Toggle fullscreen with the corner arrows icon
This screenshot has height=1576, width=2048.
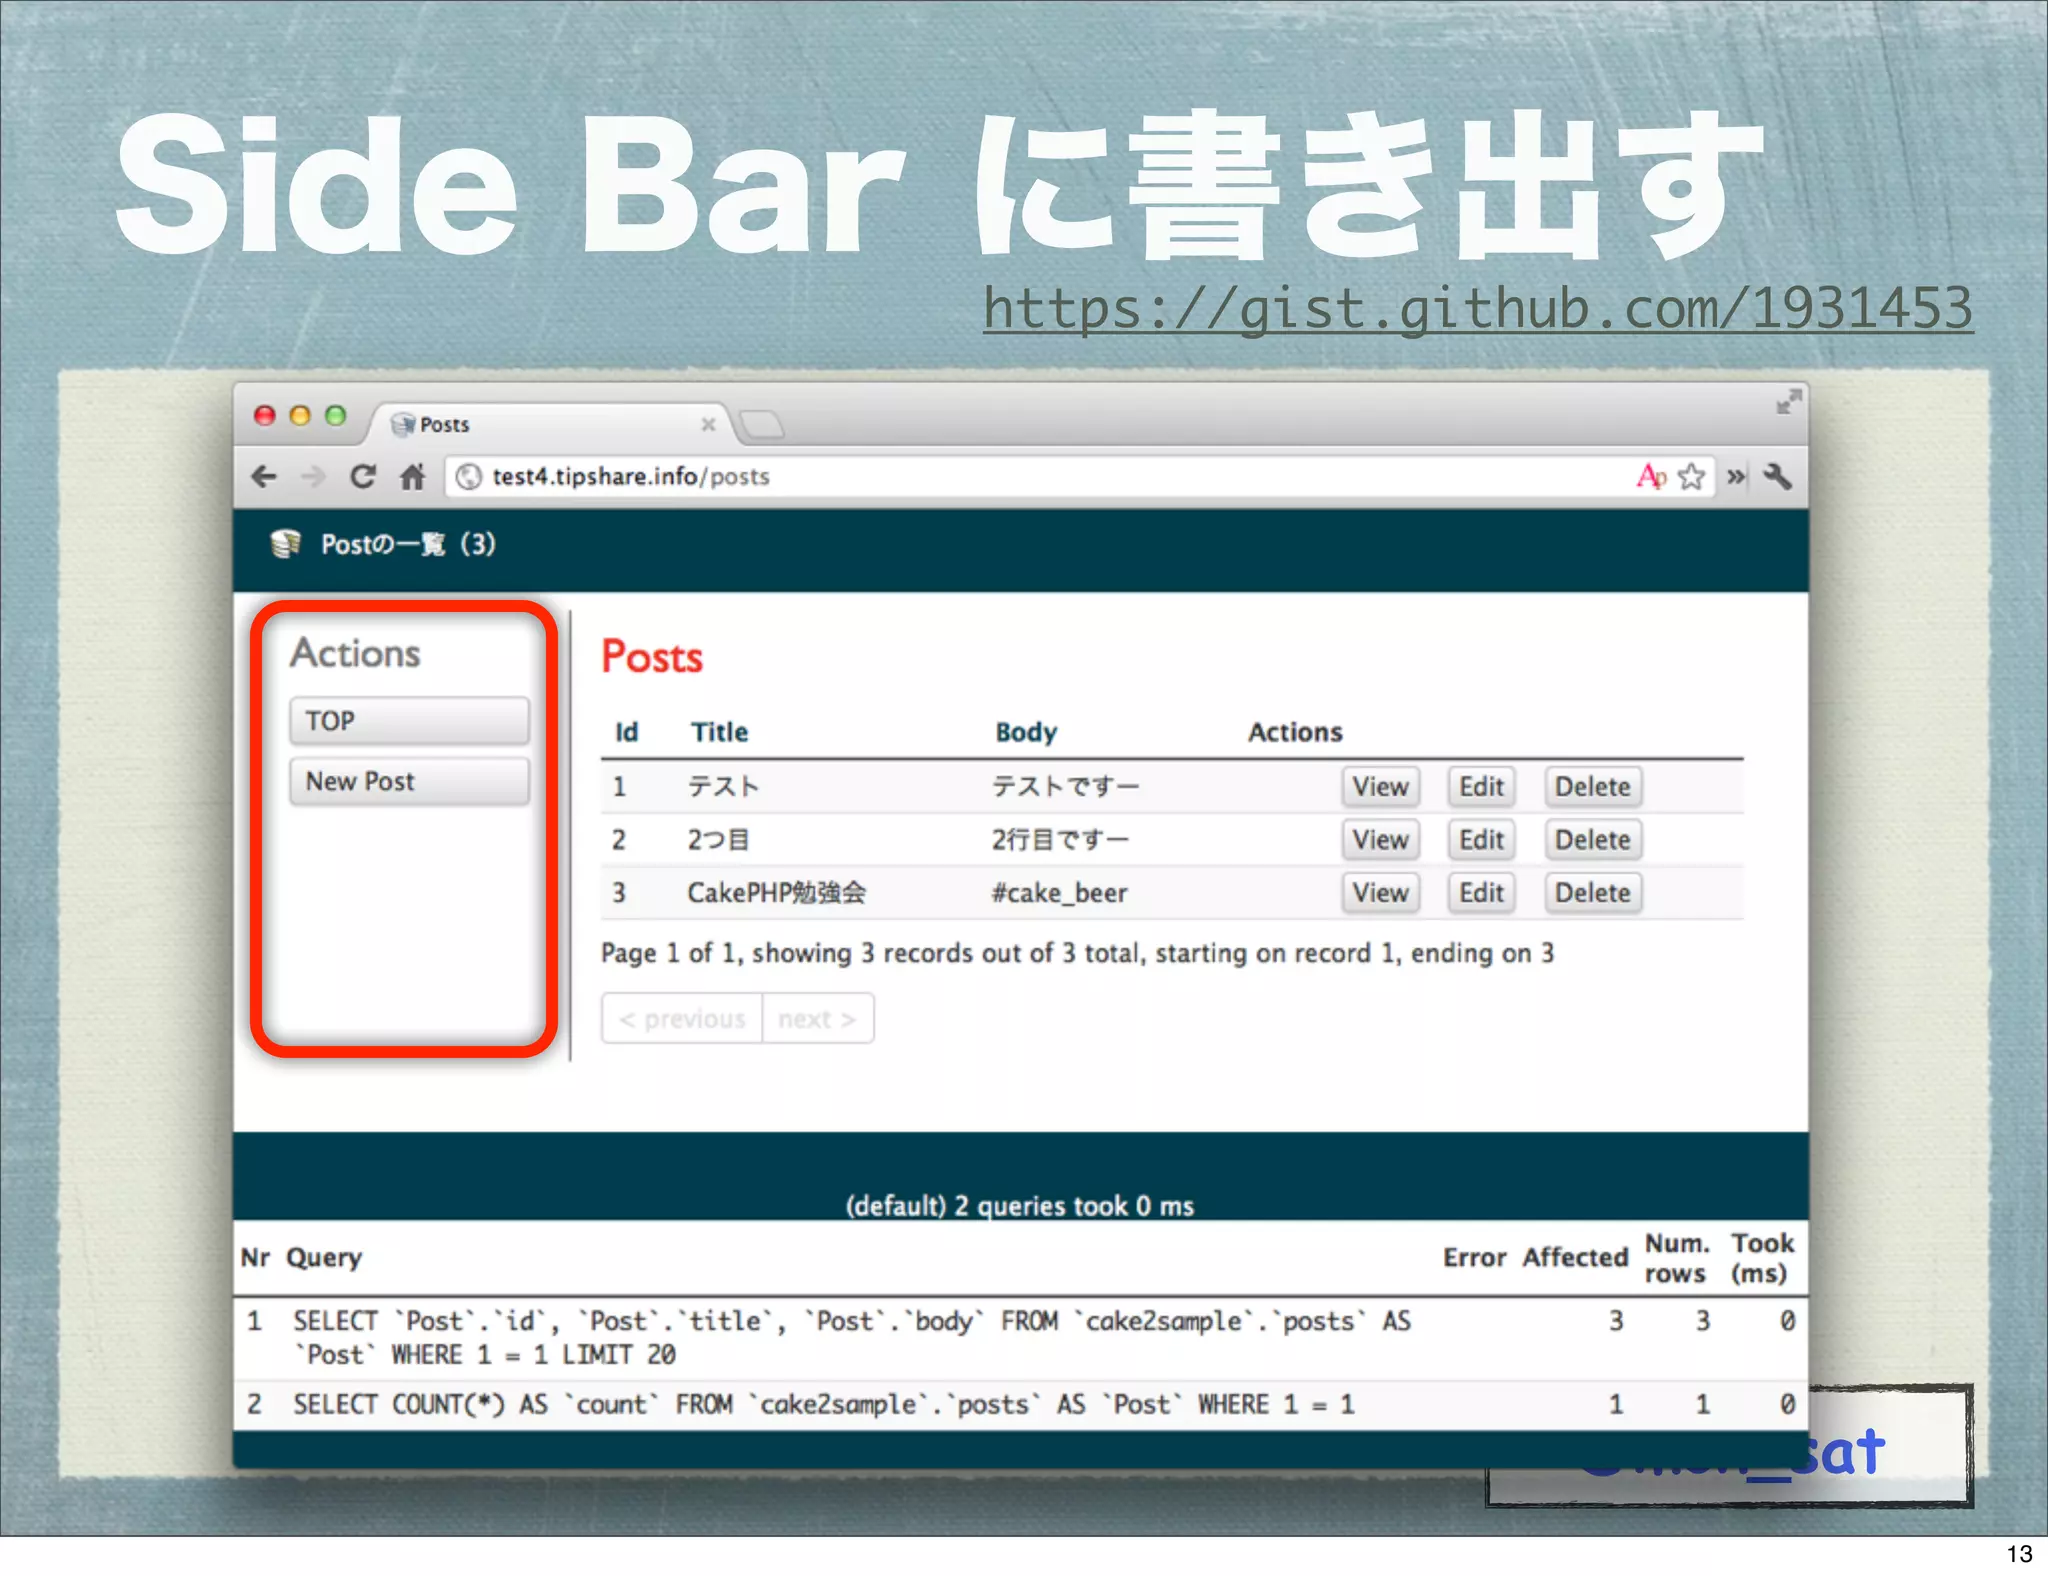coord(1788,402)
